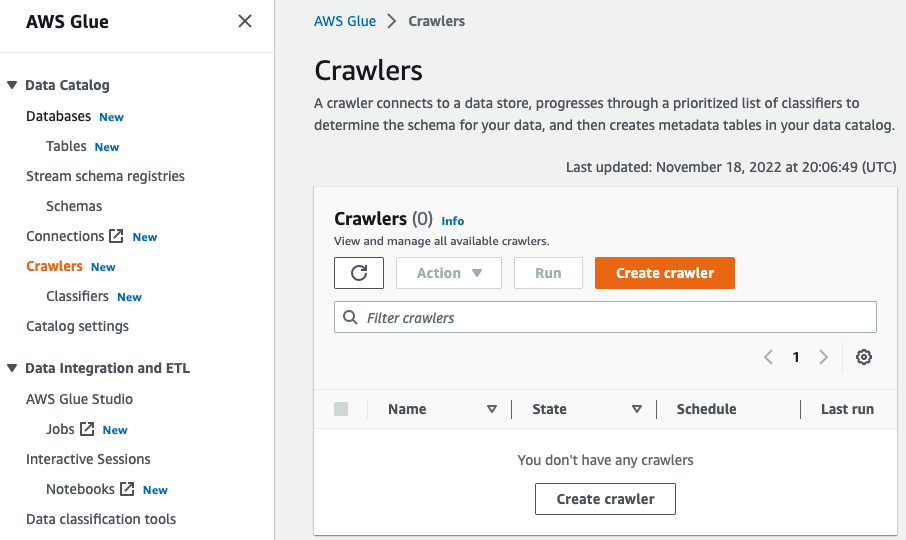Open the AWS Glue breadcrumb link
The height and width of the screenshot is (540, 906).
click(x=345, y=21)
